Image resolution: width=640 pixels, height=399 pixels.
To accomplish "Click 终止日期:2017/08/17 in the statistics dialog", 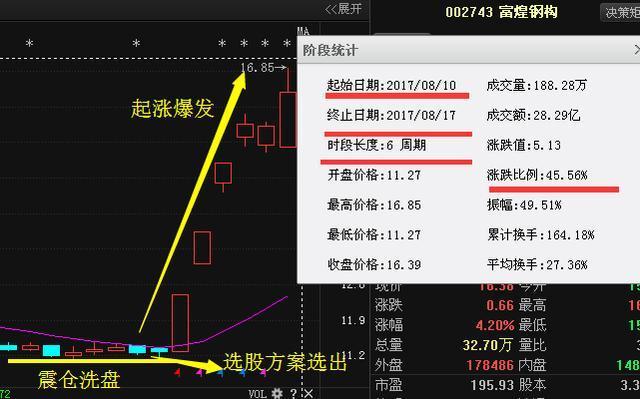I will [391, 115].
